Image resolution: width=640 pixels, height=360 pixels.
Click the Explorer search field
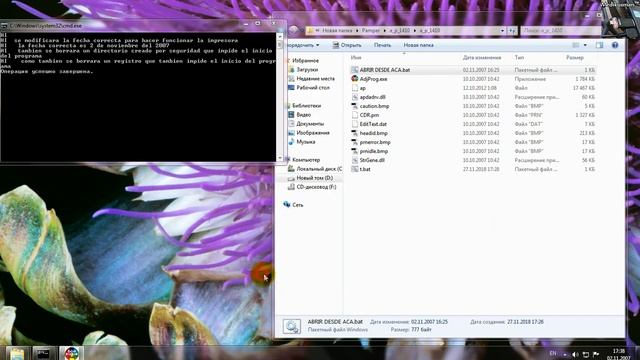[x=560, y=31]
